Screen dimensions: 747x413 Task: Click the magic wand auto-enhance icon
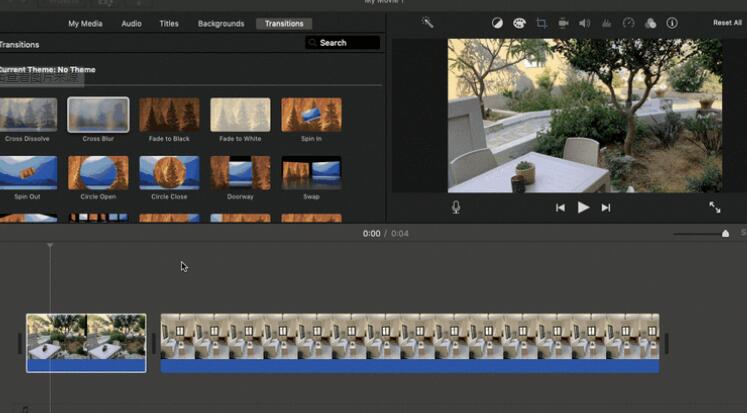click(427, 22)
